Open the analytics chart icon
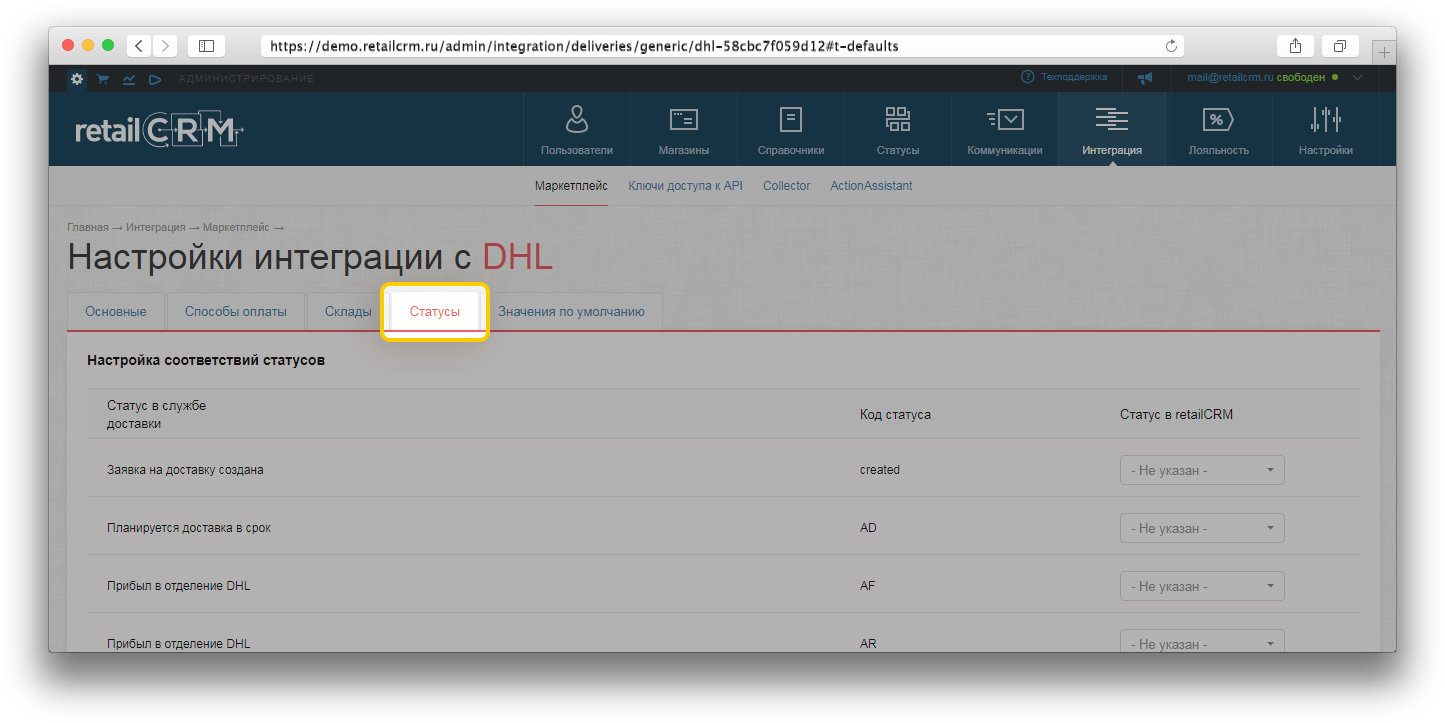Viewport: 1445px width, 723px height. point(129,78)
